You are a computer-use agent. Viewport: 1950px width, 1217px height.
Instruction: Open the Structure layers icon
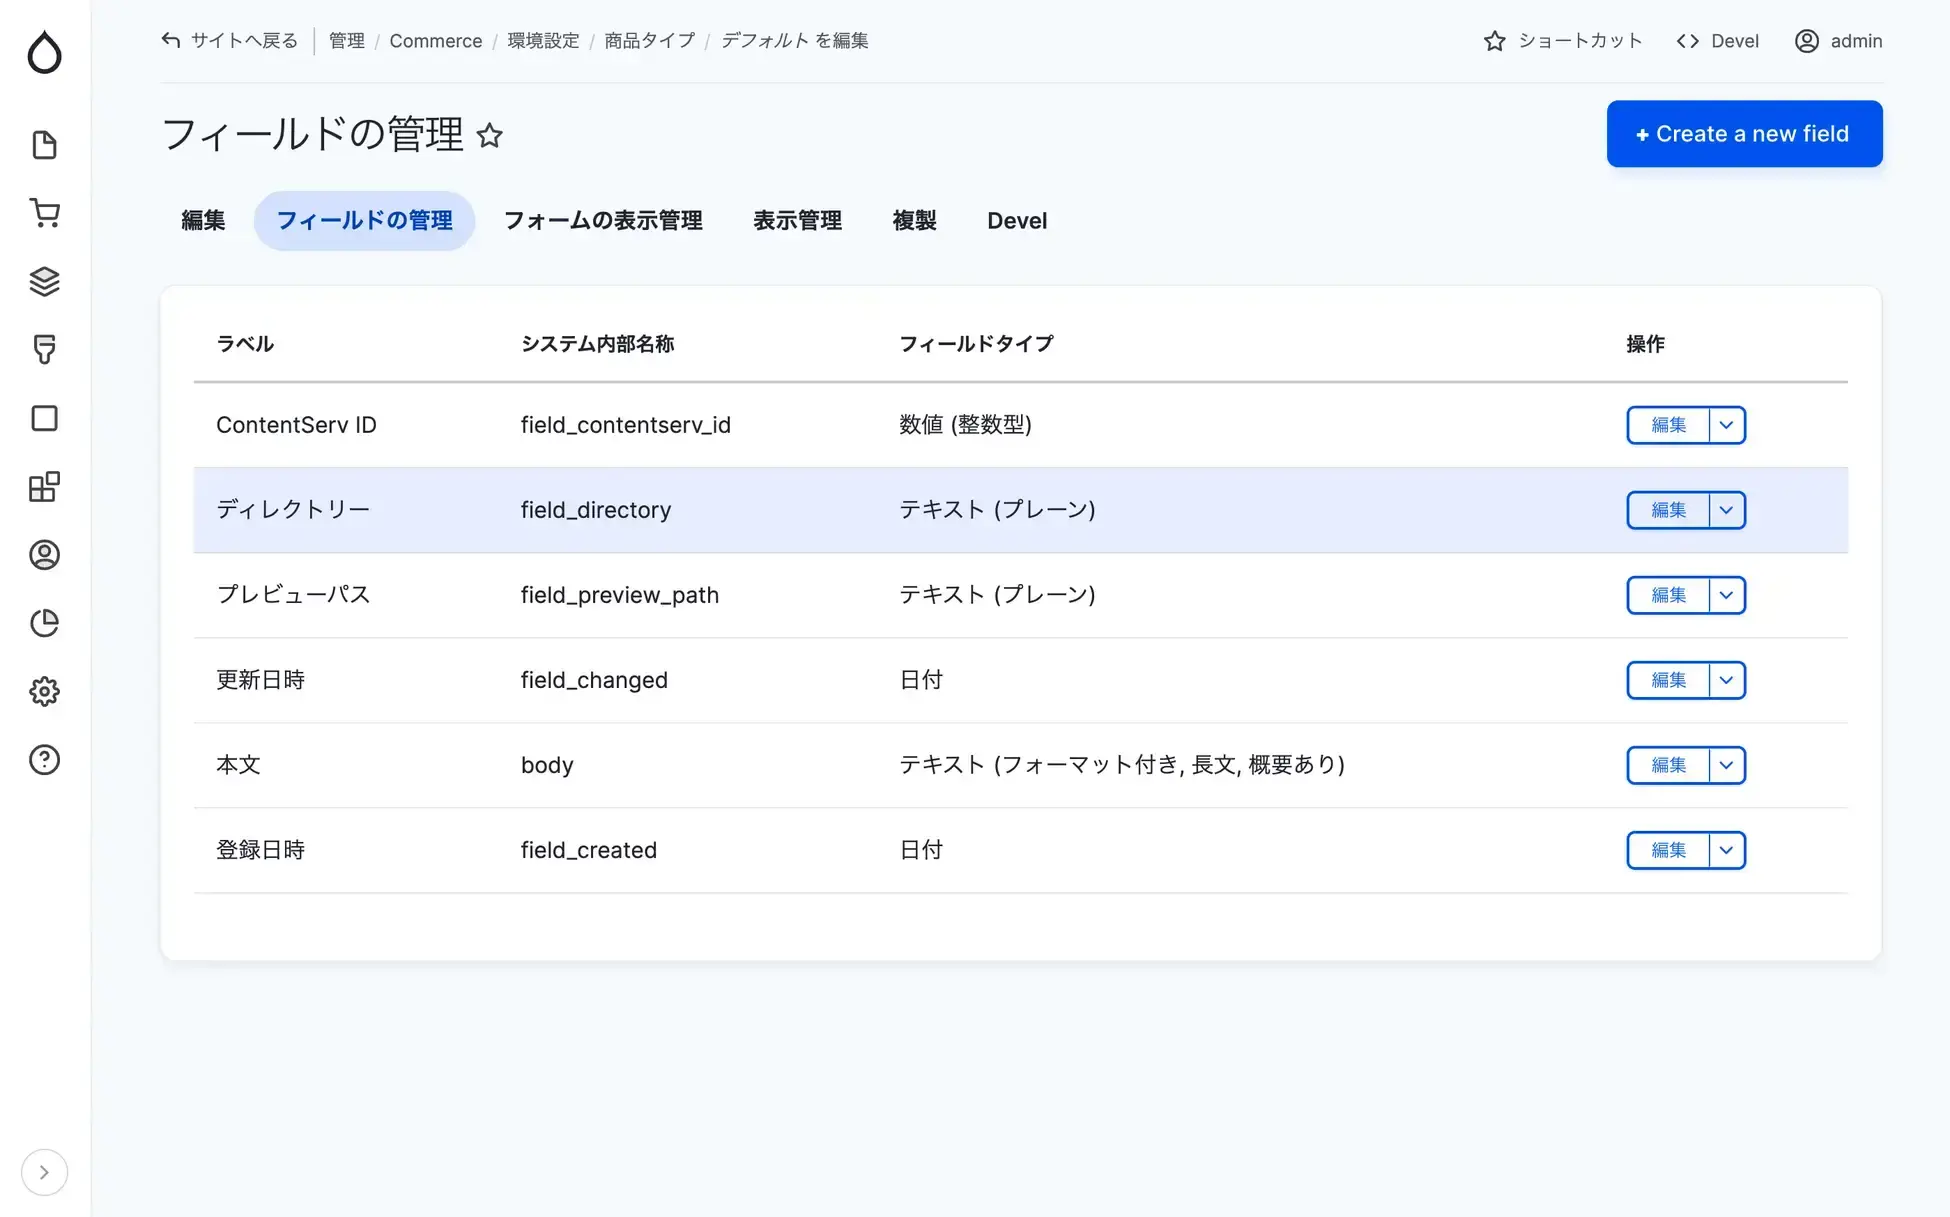coord(44,282)
